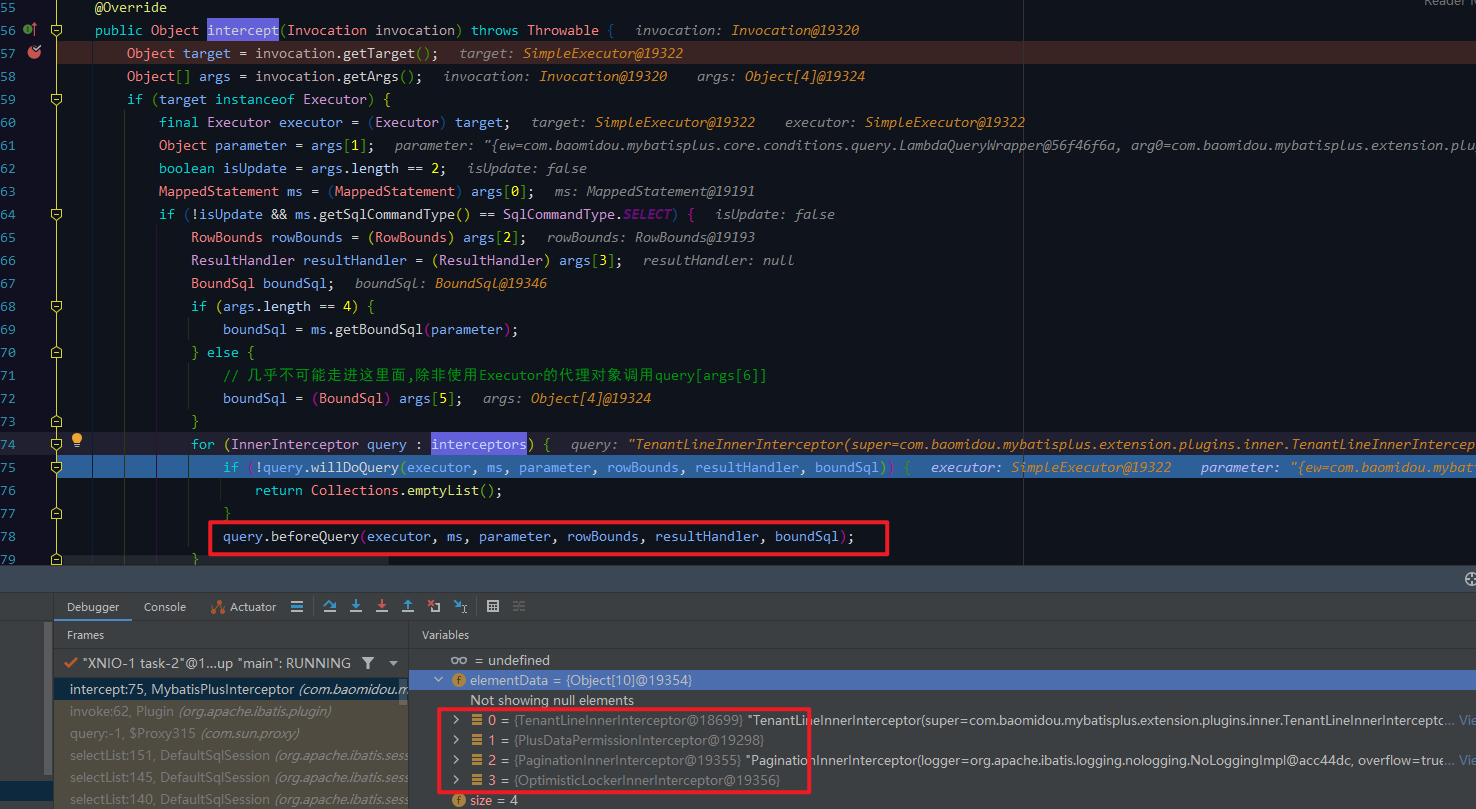Click the ms.getBoundSql(parameter) statement on line 69
Screen dimensions: 1476x809
point(371,329)
